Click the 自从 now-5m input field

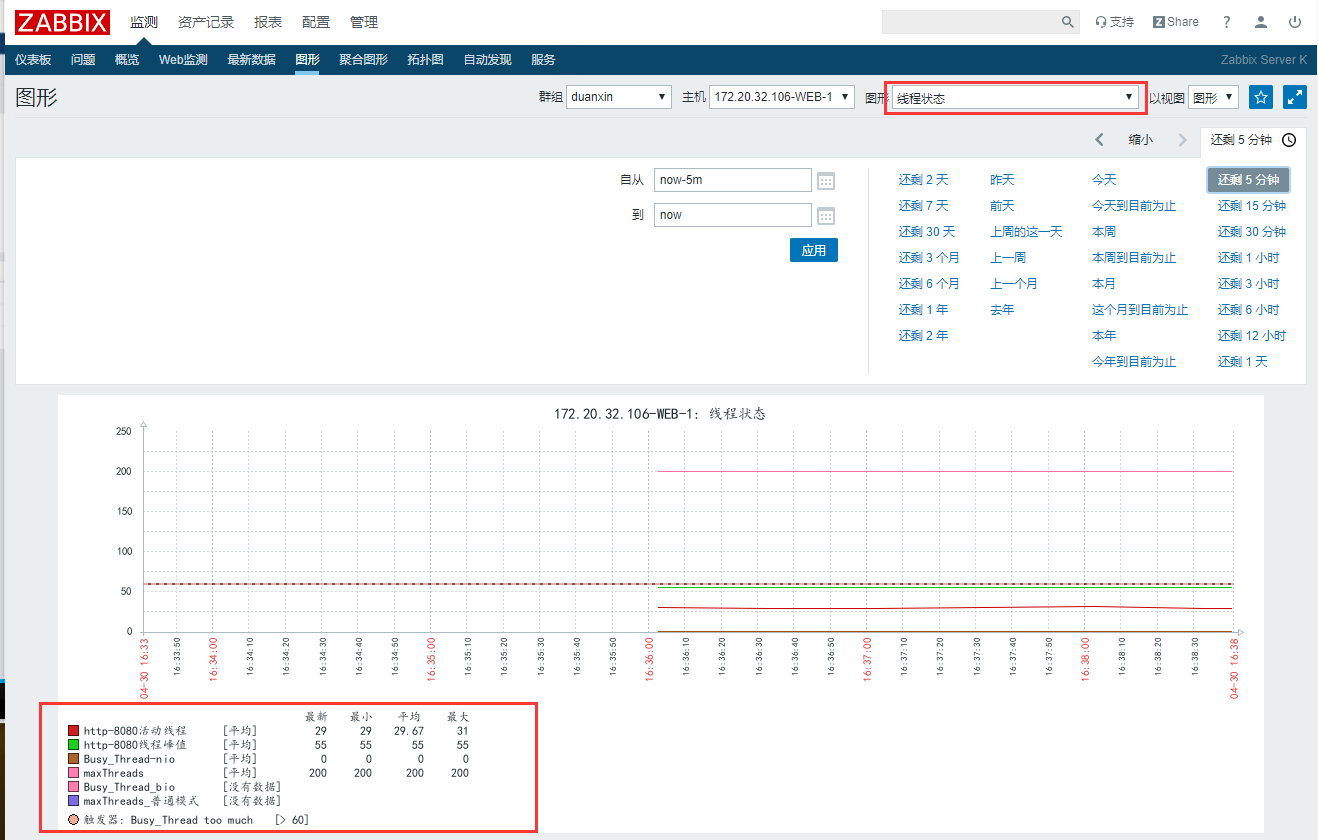click(x=732, y=180)
